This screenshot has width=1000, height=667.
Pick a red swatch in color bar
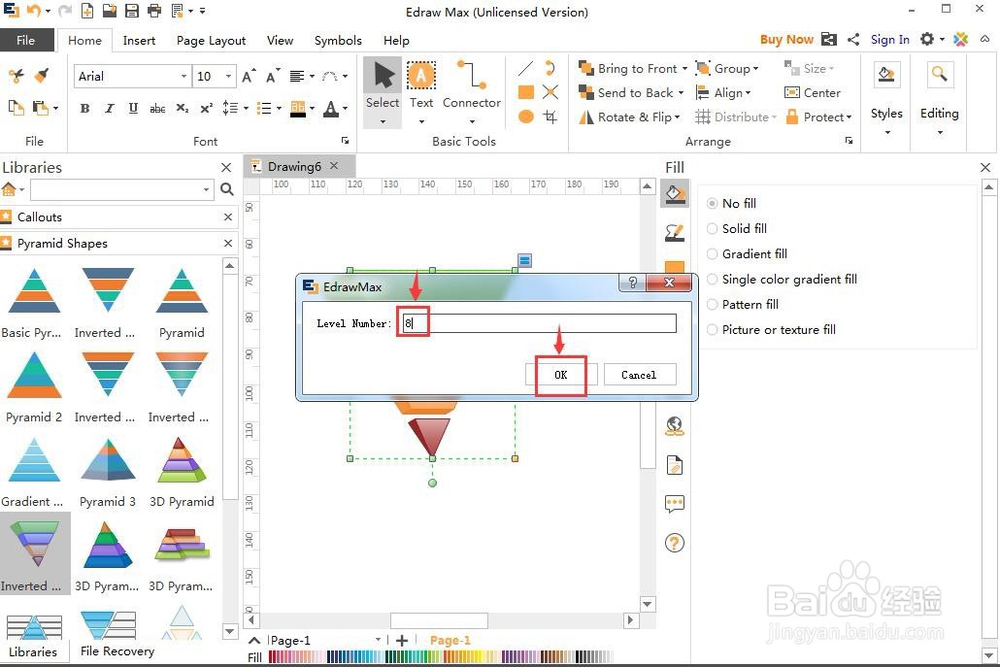(273, 656)
